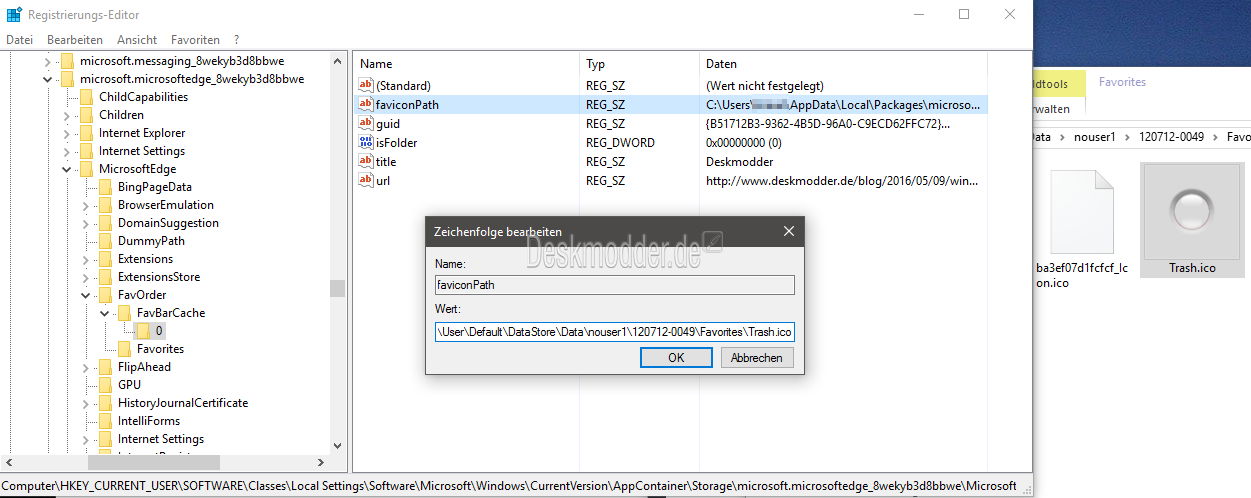This screenshot has width=1251, height=498.
Task: Select the blank .ico file in Explorer window
Action: (x=1081, y=228)
